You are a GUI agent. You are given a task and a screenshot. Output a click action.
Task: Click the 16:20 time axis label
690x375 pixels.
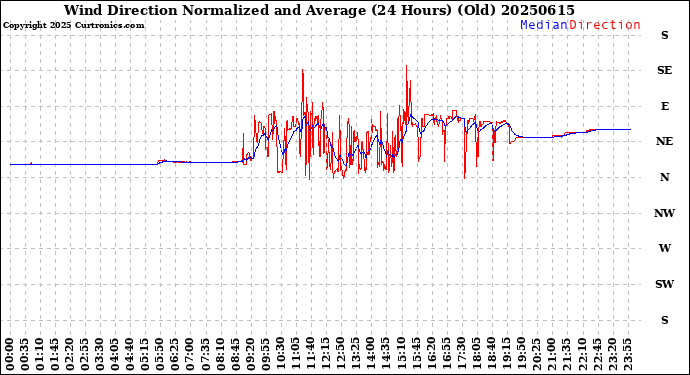tap(431, 354)
